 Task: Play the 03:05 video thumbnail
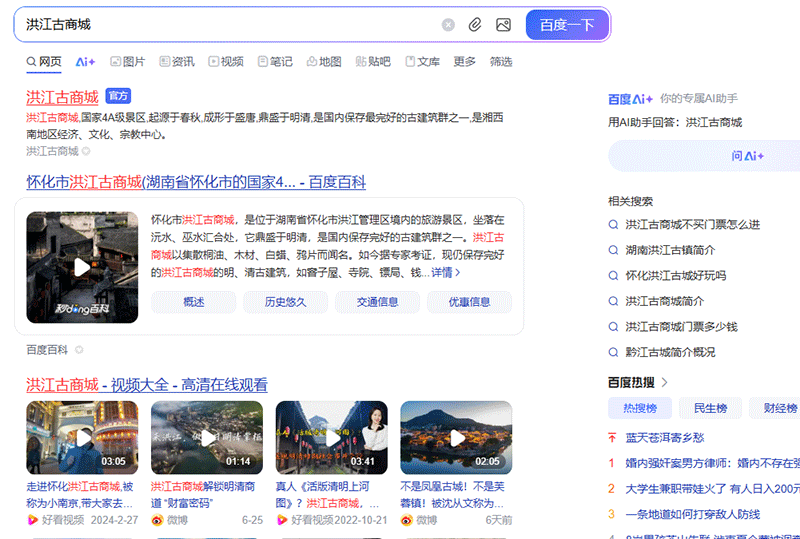coord(82,437)
